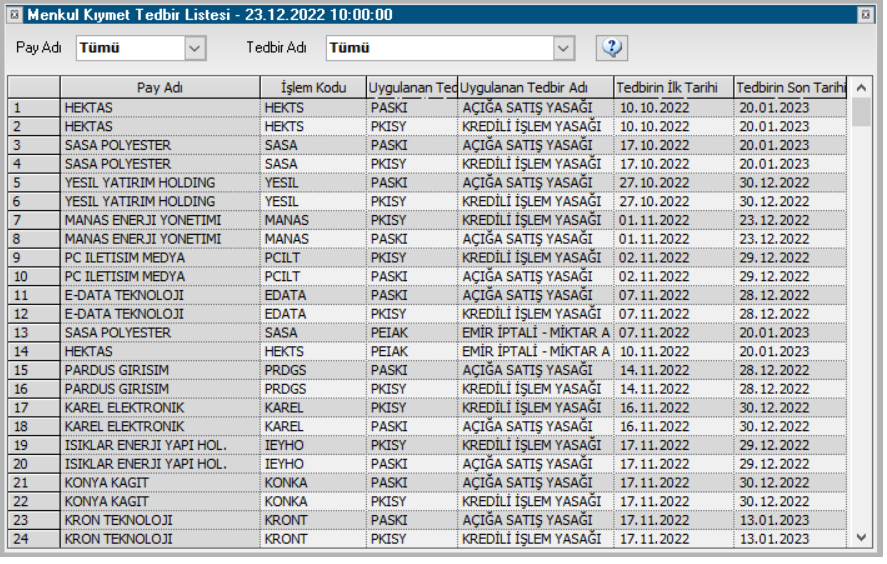Select end date 13.01.2023 in row 24
887x564 pixels.
point(774,539)
